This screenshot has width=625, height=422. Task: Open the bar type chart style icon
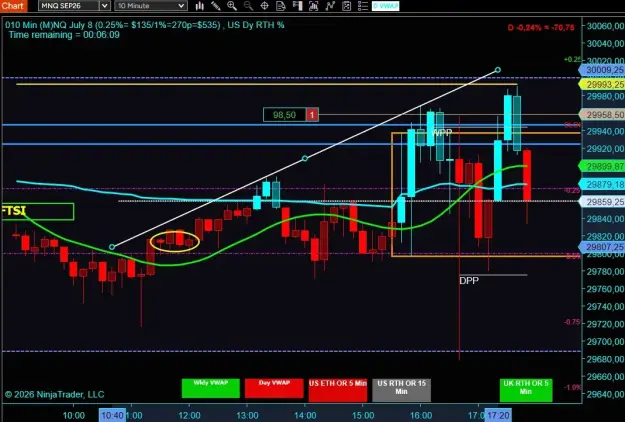click(200, 6)
